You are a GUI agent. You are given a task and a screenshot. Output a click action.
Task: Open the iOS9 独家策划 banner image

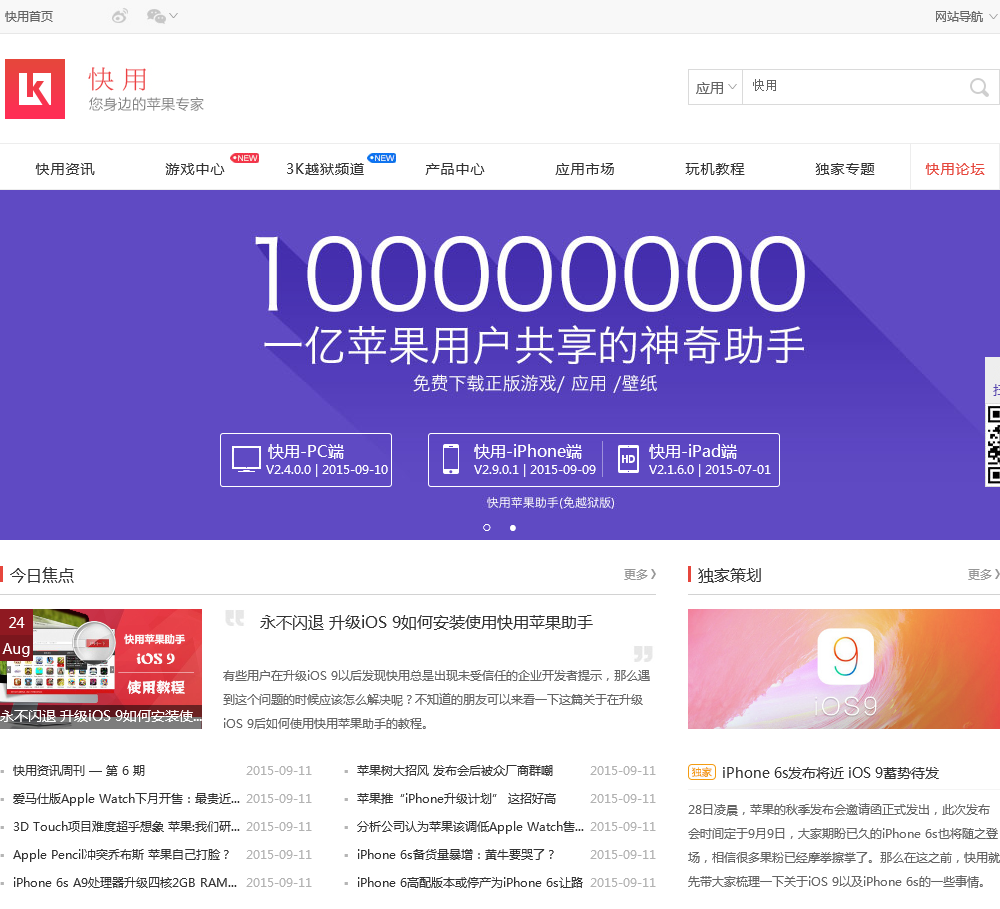tap(844, 669)
